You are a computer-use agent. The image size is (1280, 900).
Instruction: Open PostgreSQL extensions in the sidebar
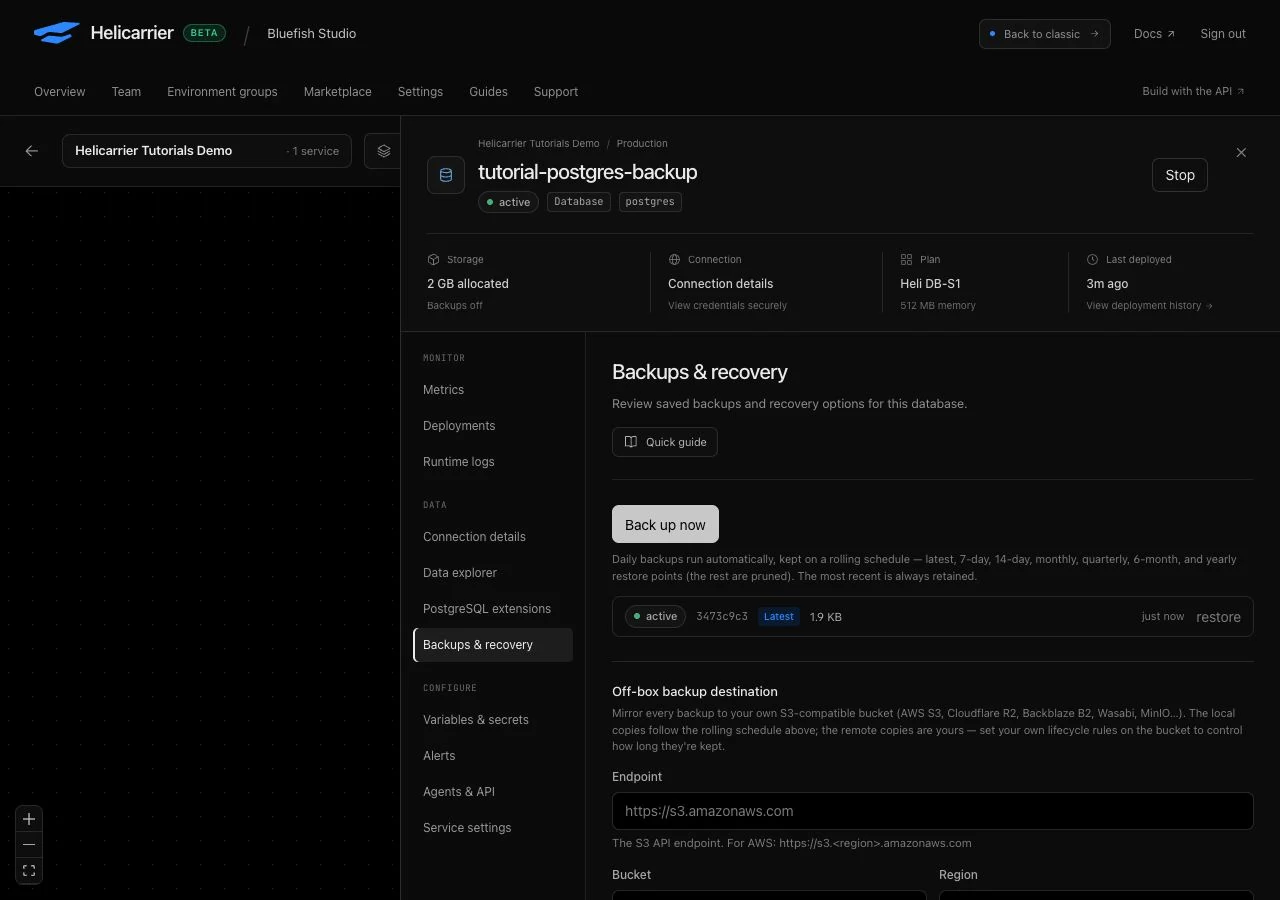[x=493, y=609]
